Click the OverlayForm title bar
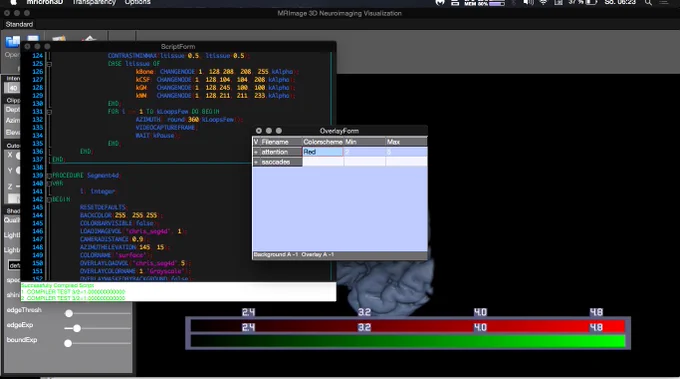This screenshot has width=680, height=379. coord(340,131)
